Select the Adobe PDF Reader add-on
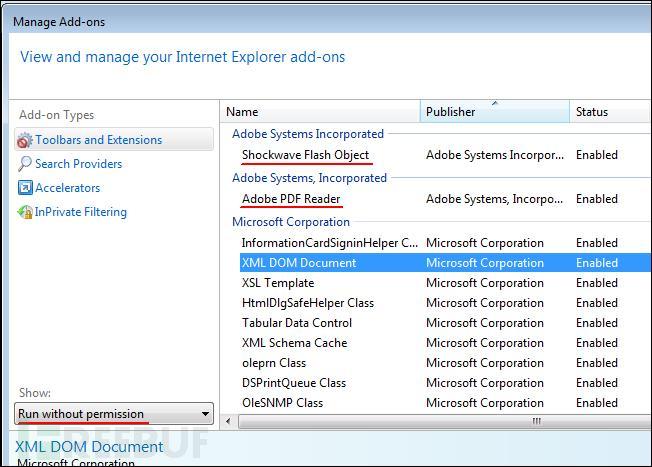652x467 pixels. click(291, 199)
